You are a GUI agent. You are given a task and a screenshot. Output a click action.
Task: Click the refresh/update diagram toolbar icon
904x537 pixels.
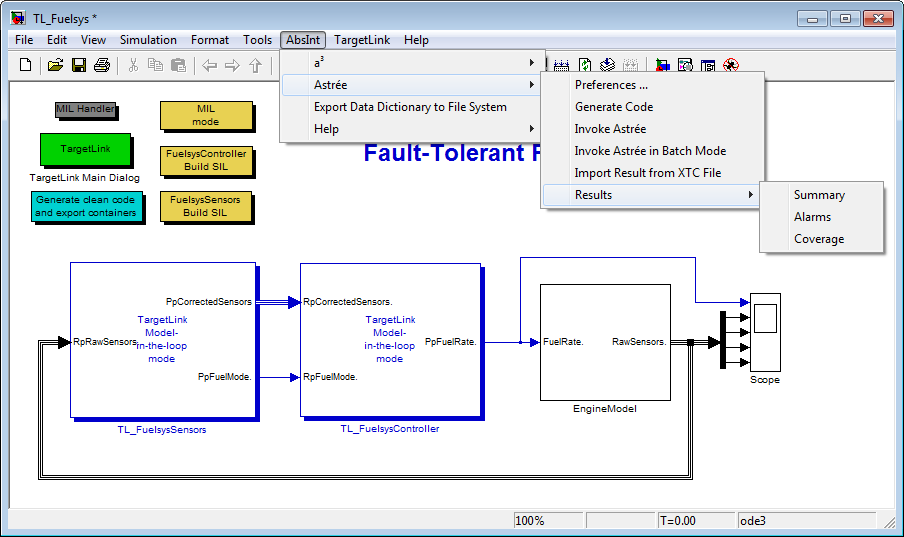[x=585, y=65]
